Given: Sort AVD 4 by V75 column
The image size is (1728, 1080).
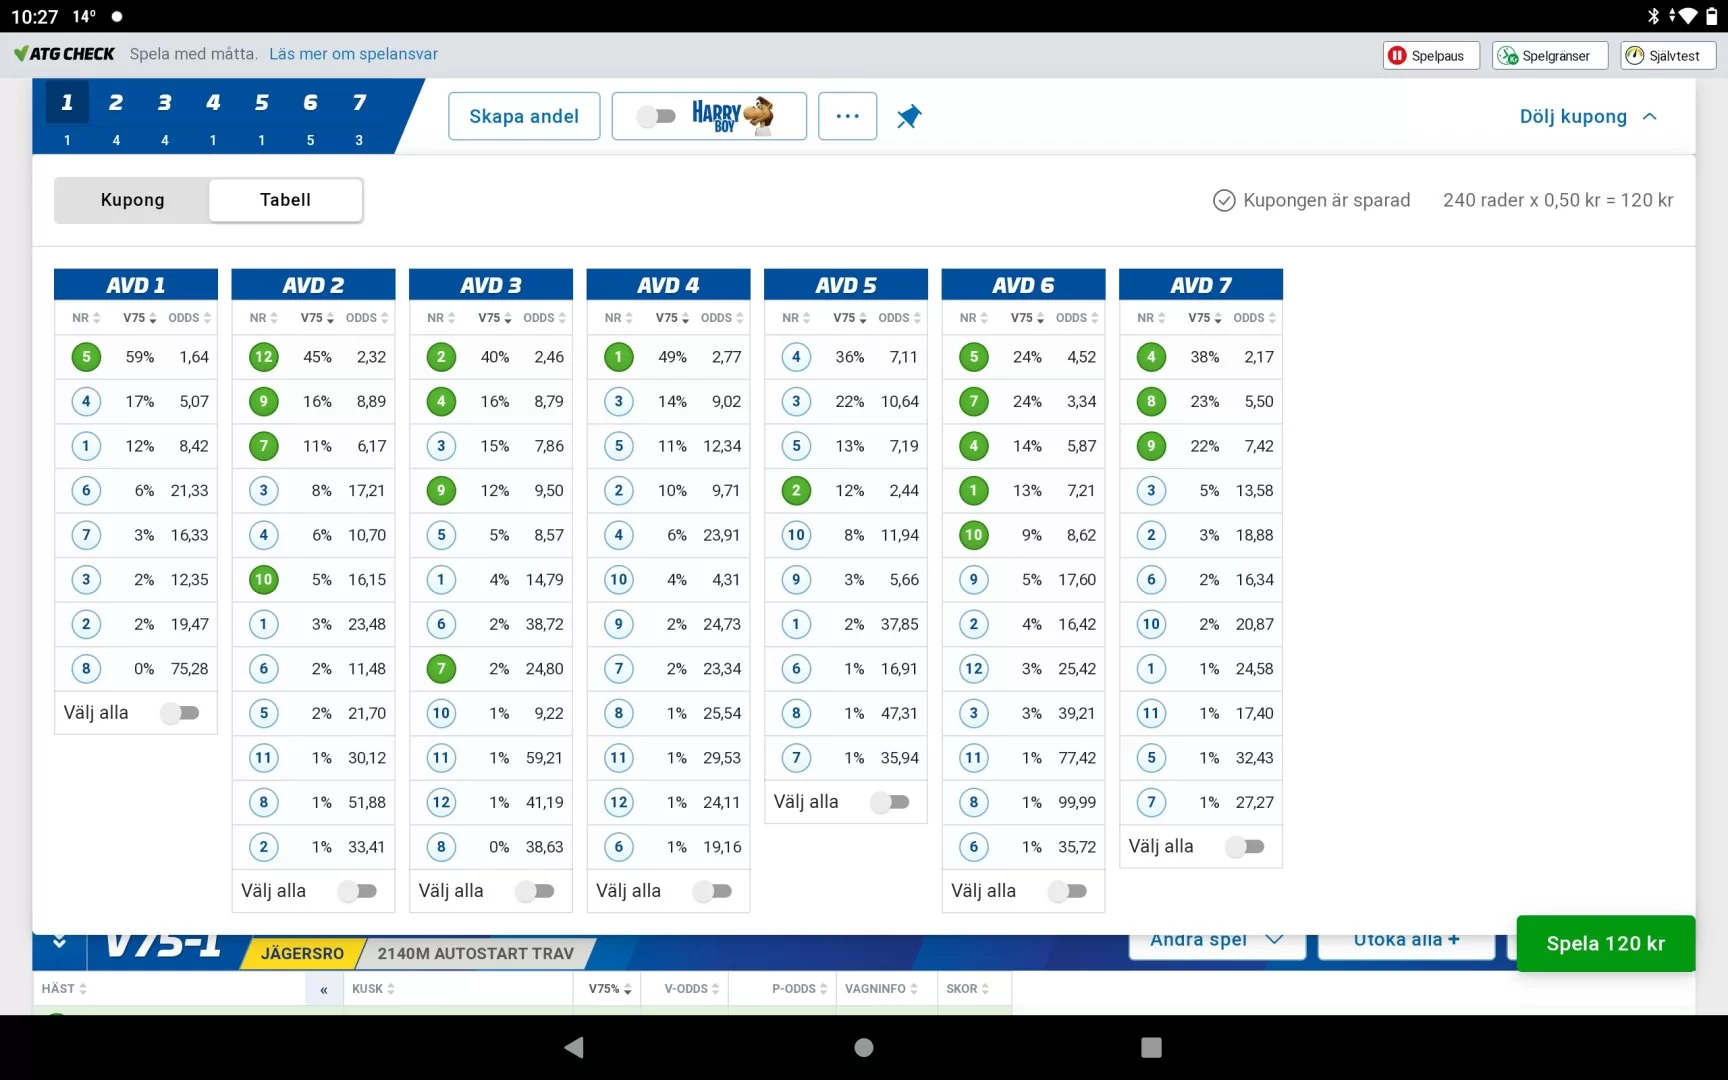Looking at the screenshot, I should (672, 318).
